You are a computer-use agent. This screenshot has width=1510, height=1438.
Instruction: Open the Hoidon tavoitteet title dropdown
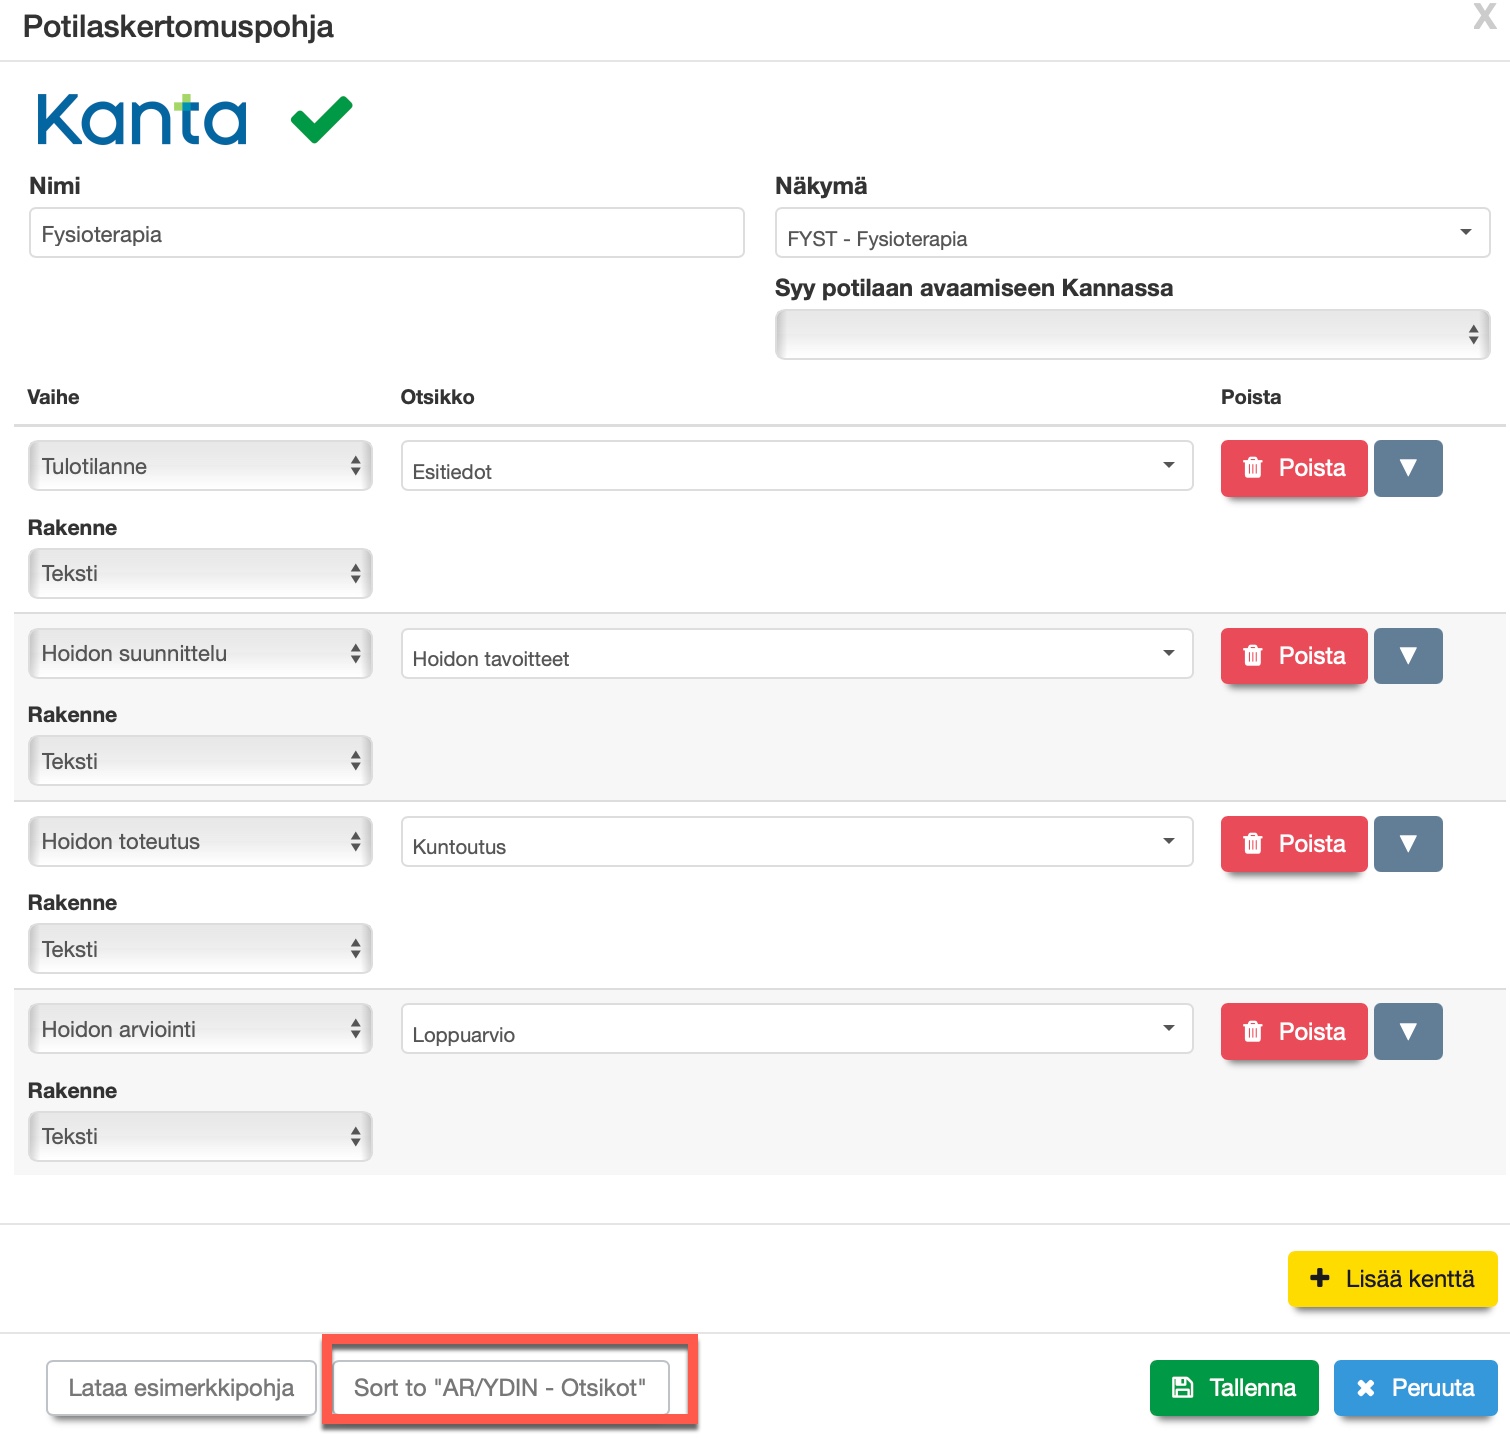[796, 654]
